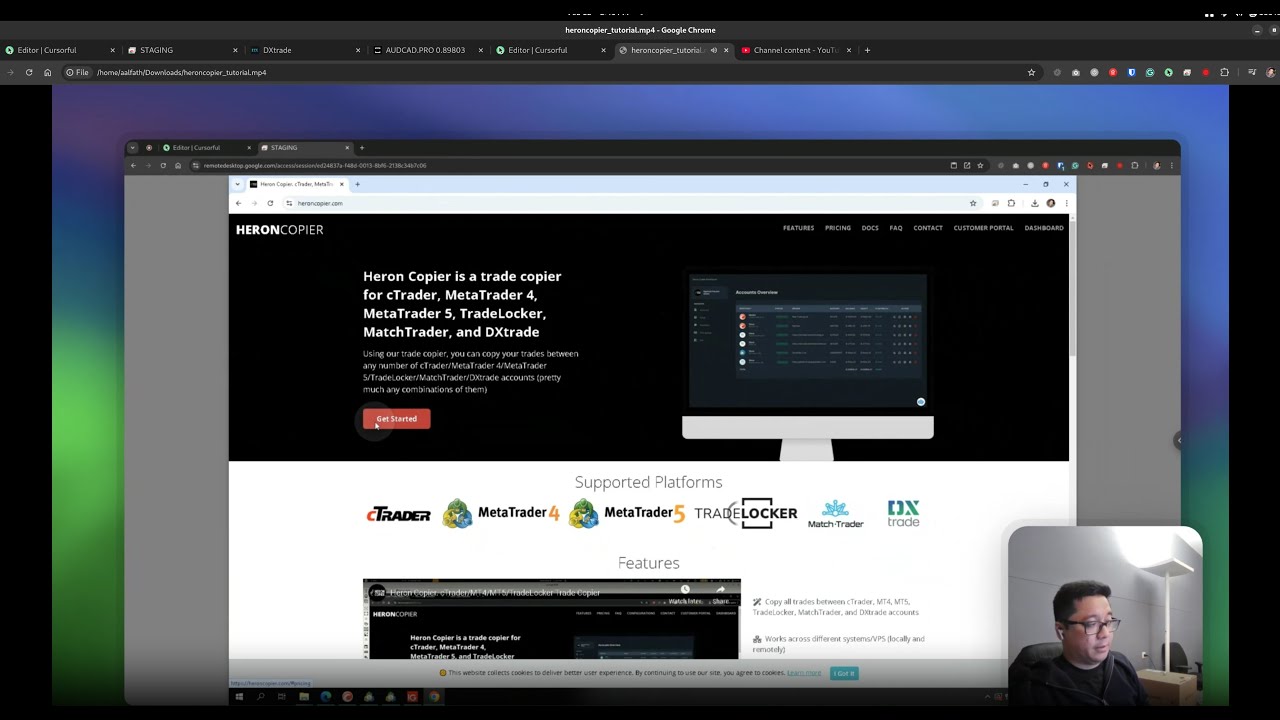Open FEATURES in the Heron Copier nav
The height and width of the screenshot is (720, 1280).
(x=798, y=228)
